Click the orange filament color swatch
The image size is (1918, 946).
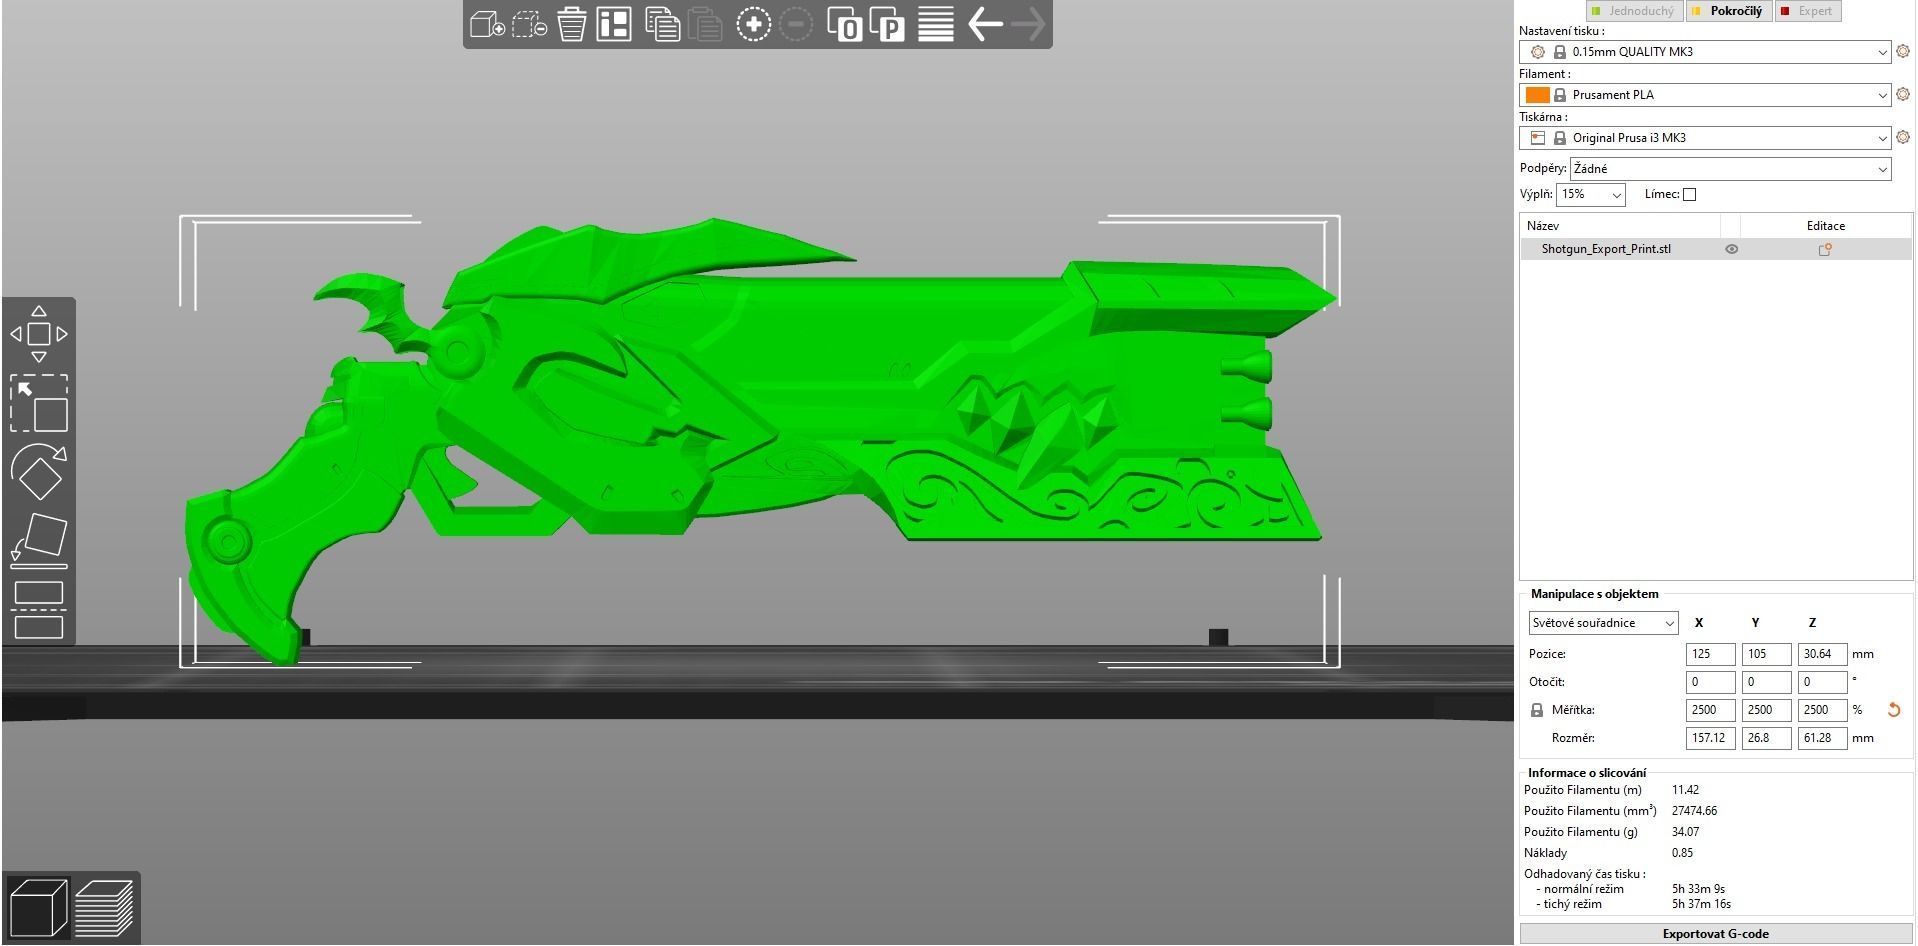pos(1537,95)
